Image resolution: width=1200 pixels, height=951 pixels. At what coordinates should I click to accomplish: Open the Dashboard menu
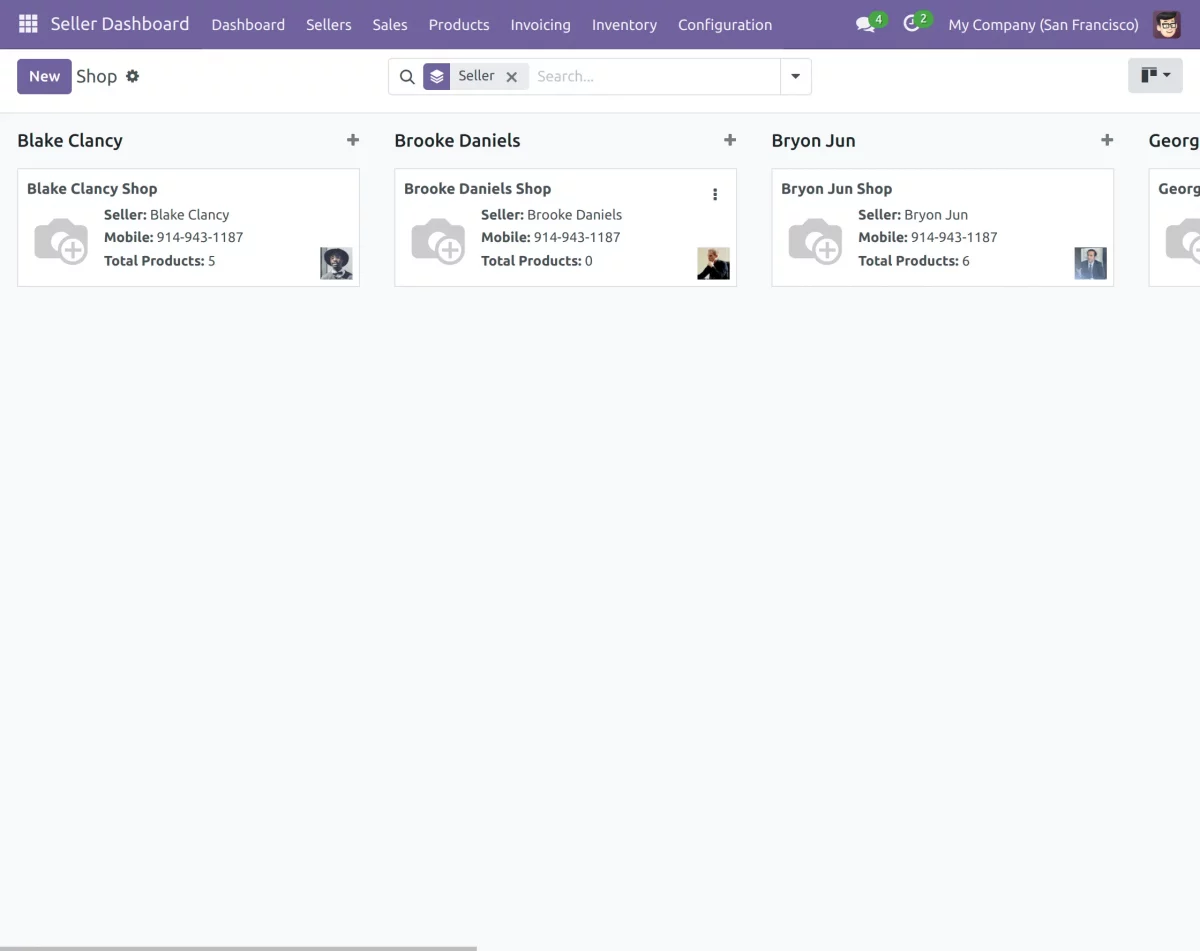pyautogui.click(x=248, y=25)
